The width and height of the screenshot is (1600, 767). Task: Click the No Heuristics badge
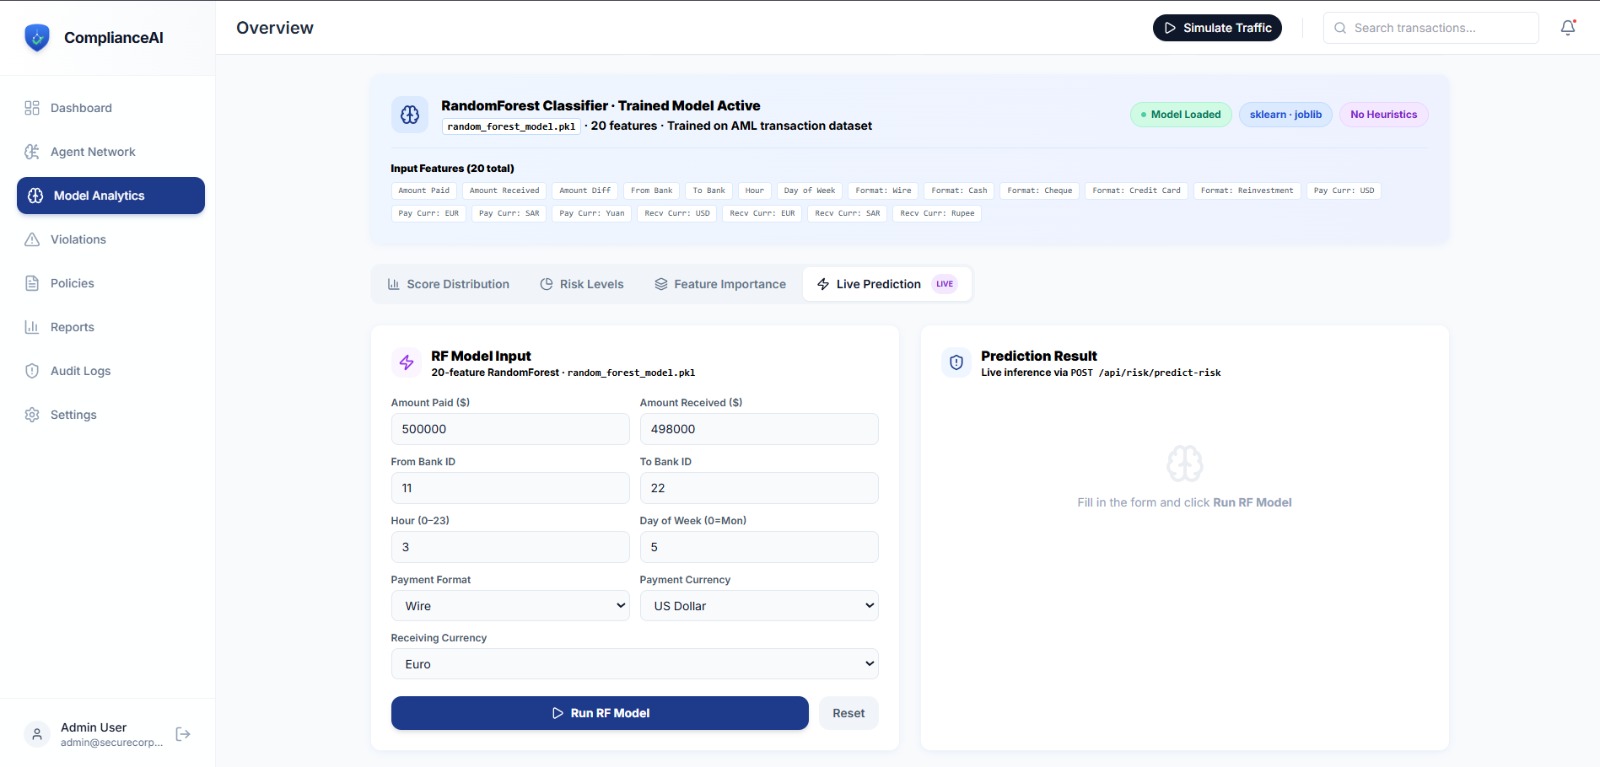pyautogui.click(x=1384, y=115)
